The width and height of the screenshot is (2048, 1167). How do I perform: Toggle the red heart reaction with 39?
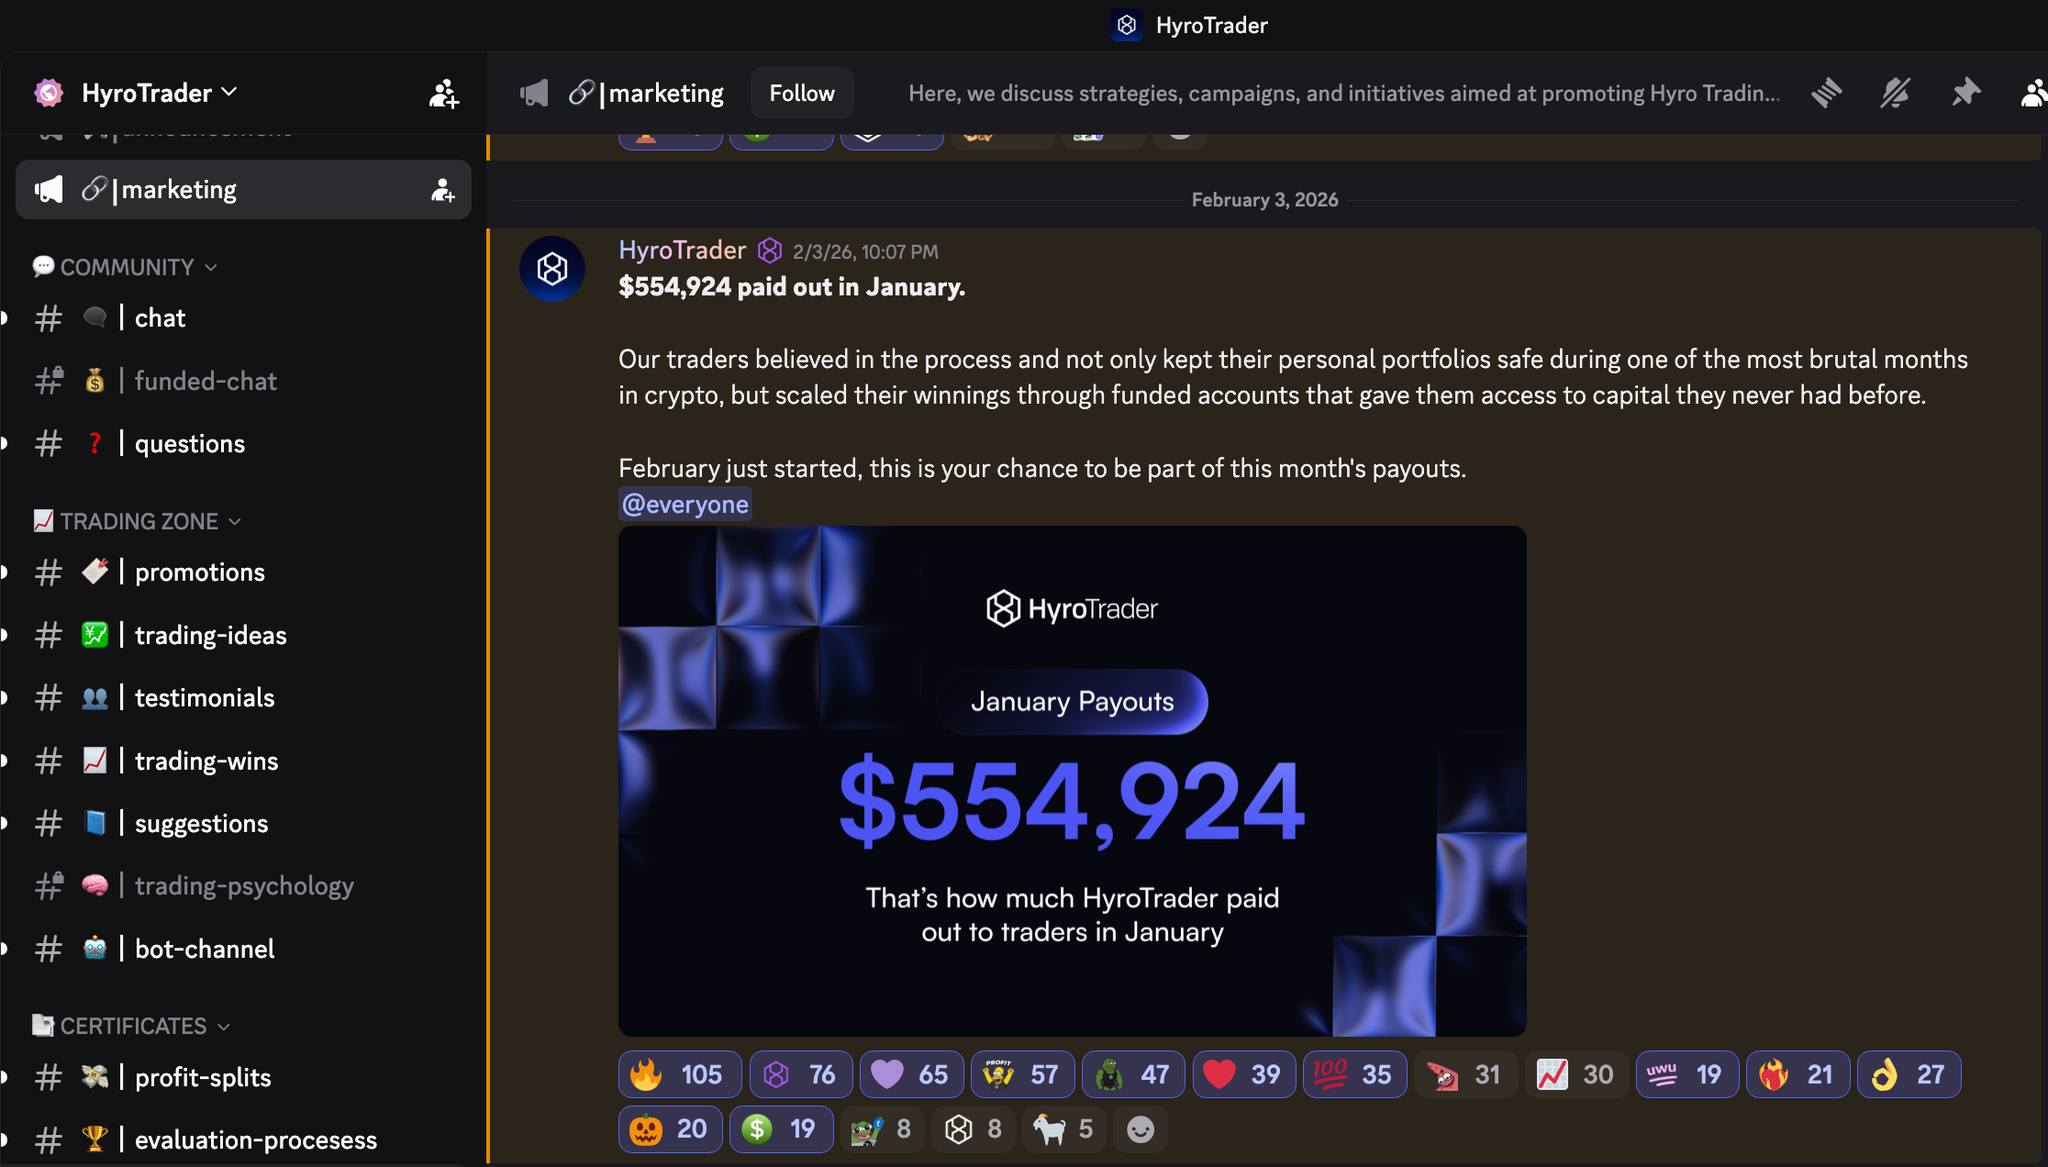[x=1244, y=1074]
